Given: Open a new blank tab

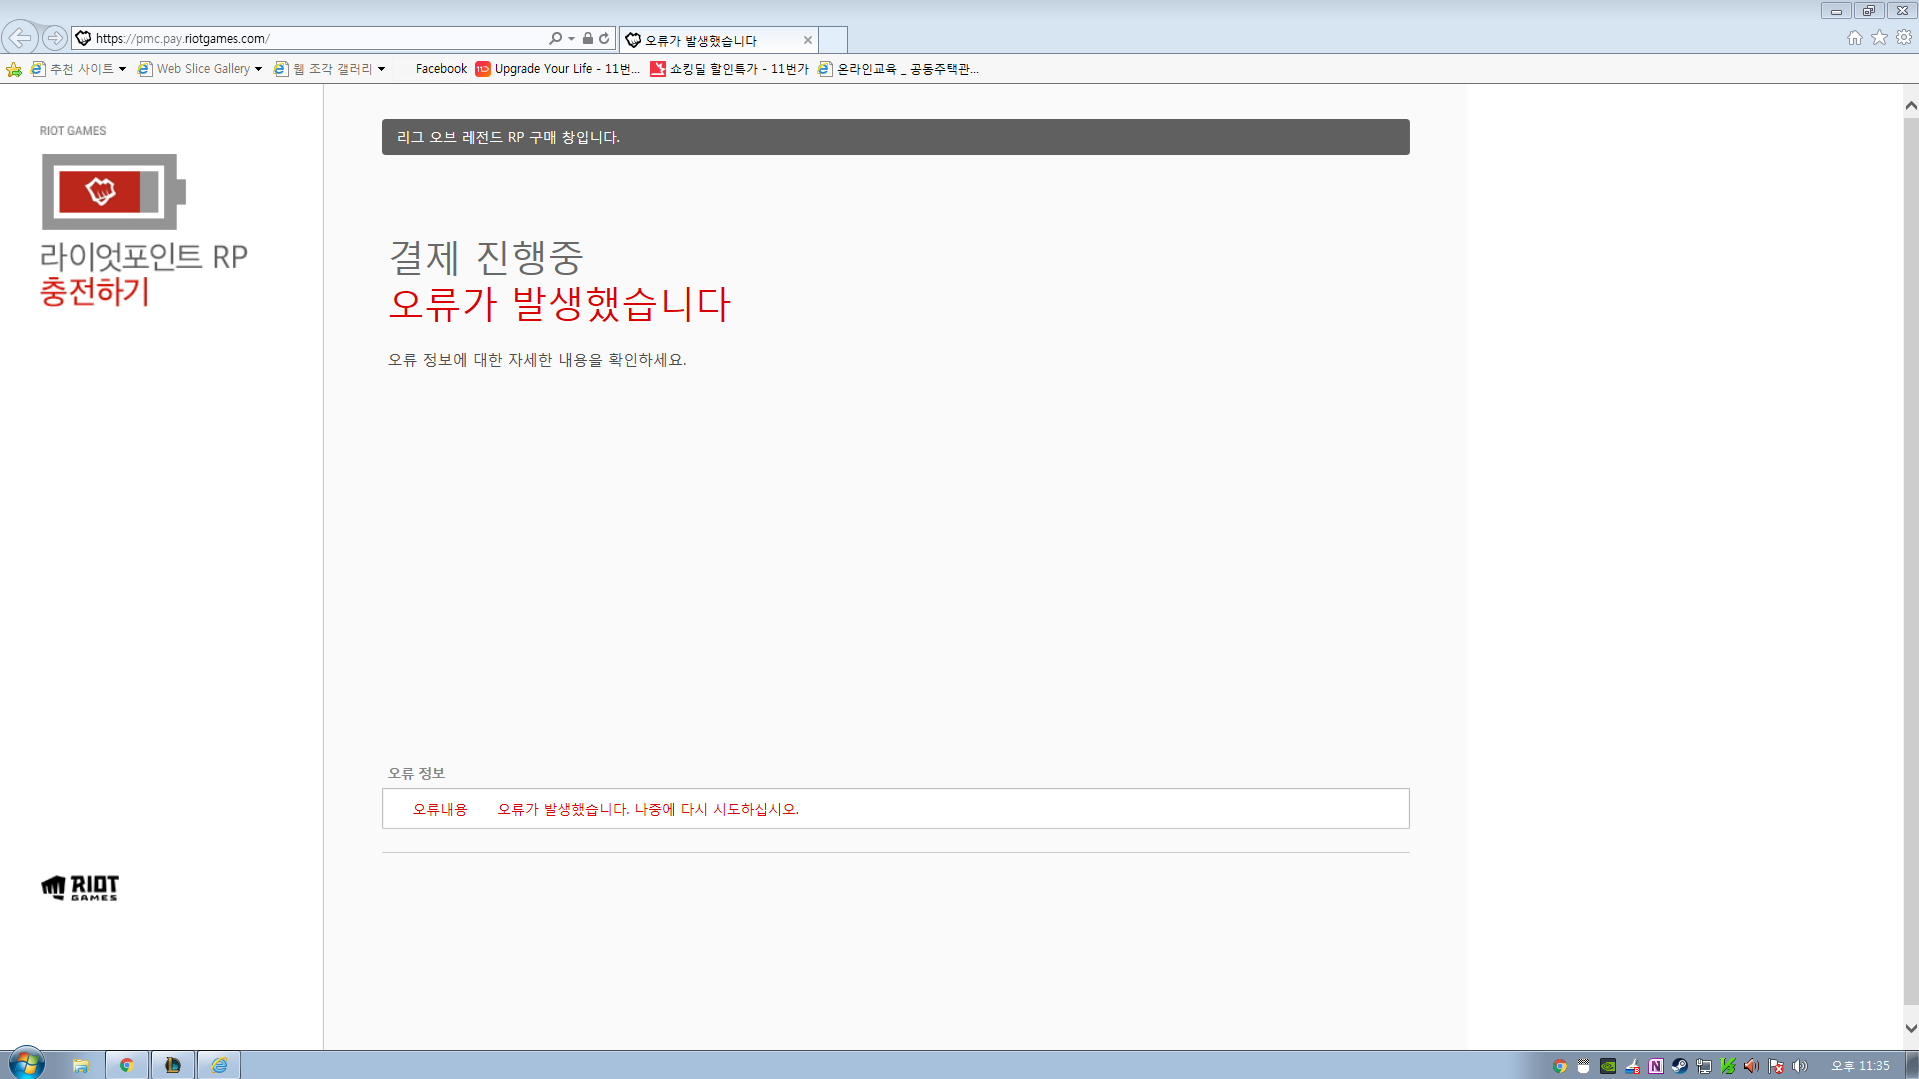Looking at the screenshot, I should click(x=833, y=40).
